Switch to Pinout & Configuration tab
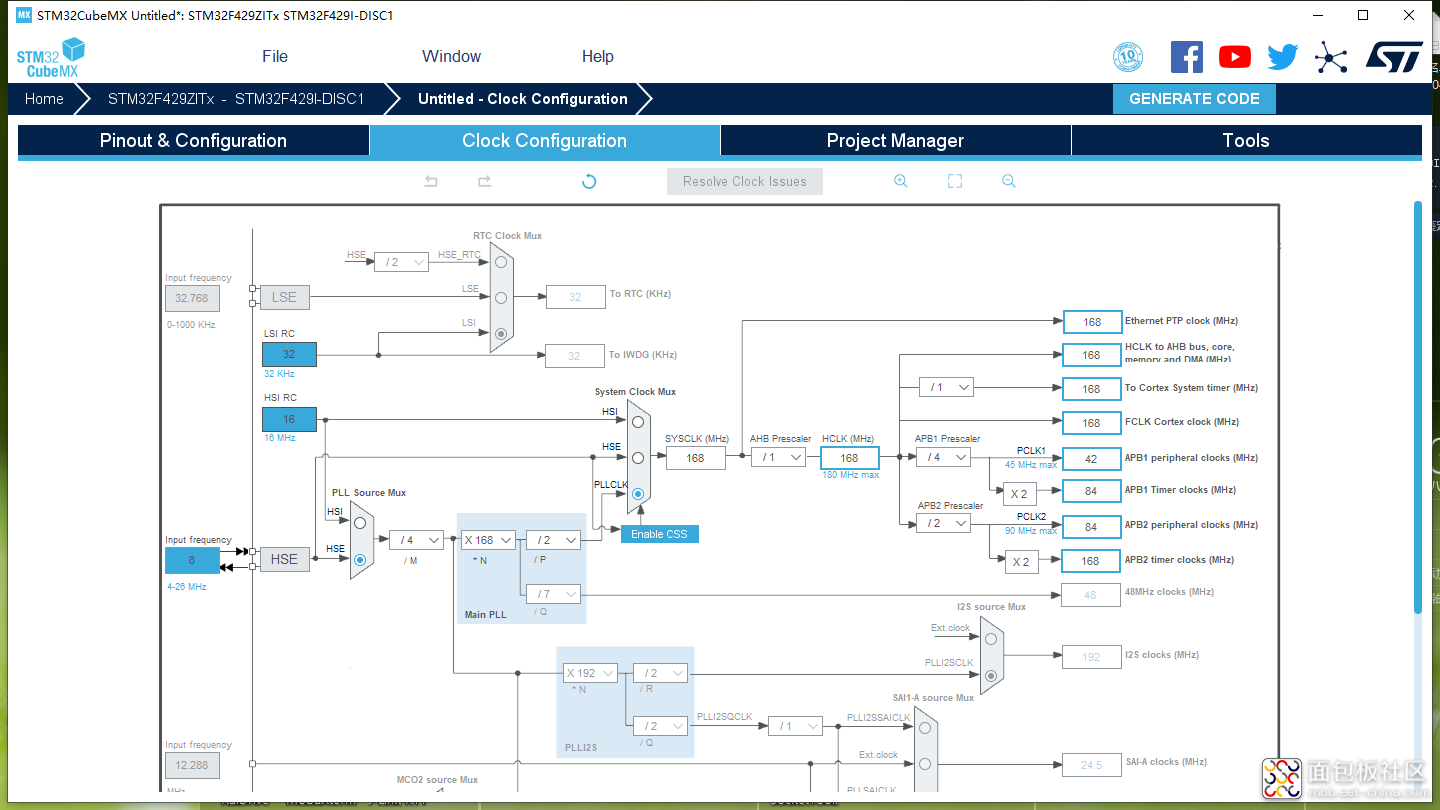Image resolution: width=1440 pixels, height=810 pixels. click(x=193, y=141)
